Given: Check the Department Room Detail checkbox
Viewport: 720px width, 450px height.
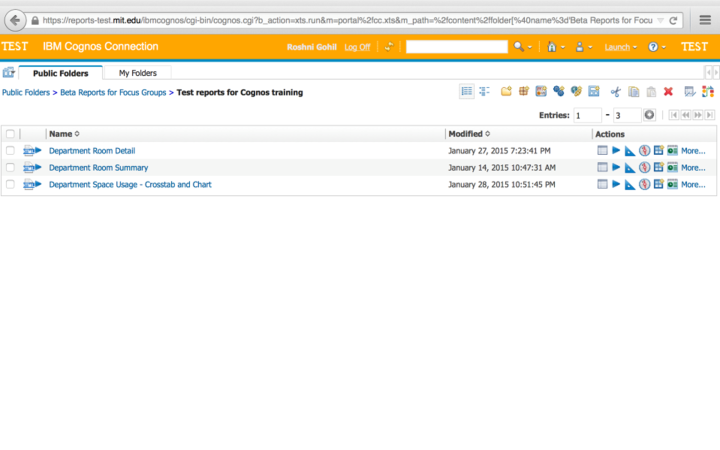Looking at the screenshot, I should tap(10, 151).
